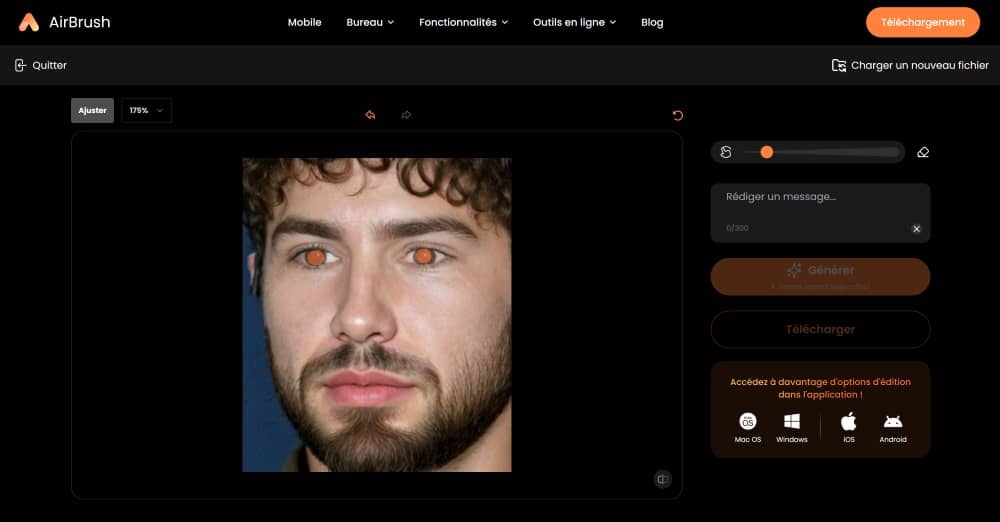Click the Windows download icon
This screenshot has height=522, width=1000.
(x=791, y=421)
